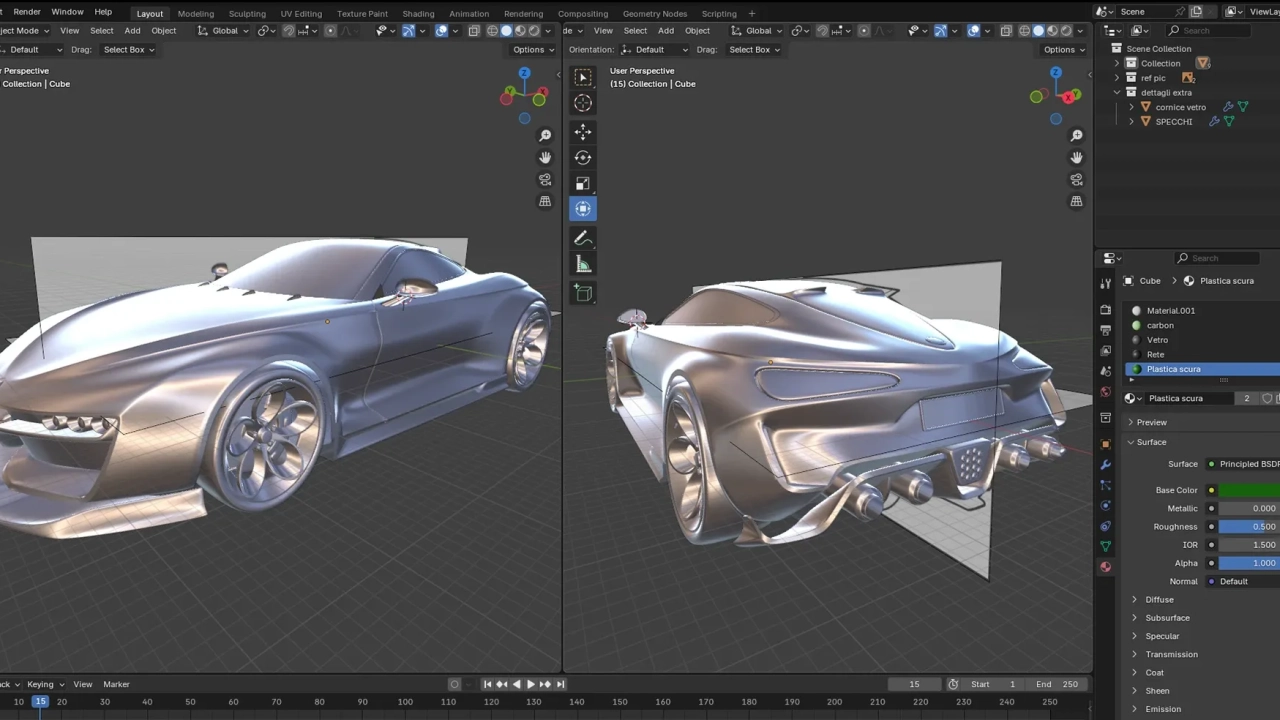Image resolution: width=1280 pixels, height=720 pixels.
Task: Select the Measure ruler tool
Action: [583, 265]
